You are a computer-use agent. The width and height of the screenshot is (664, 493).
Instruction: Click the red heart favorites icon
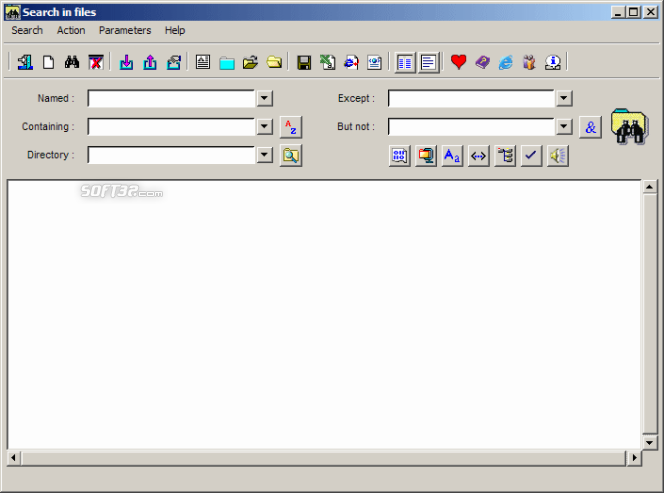pos(458,62)
